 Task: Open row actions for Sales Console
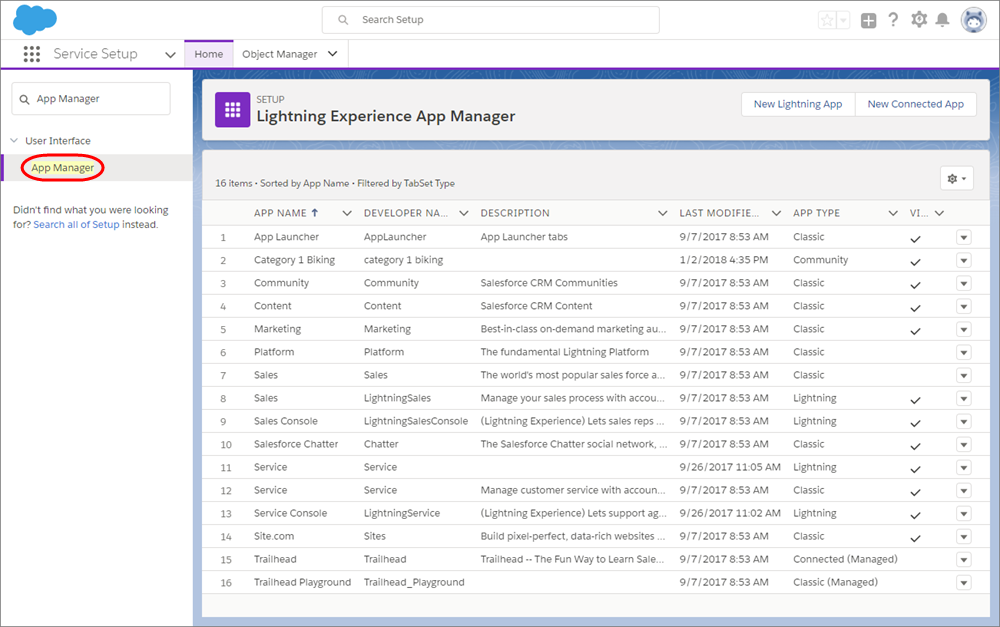964,422
